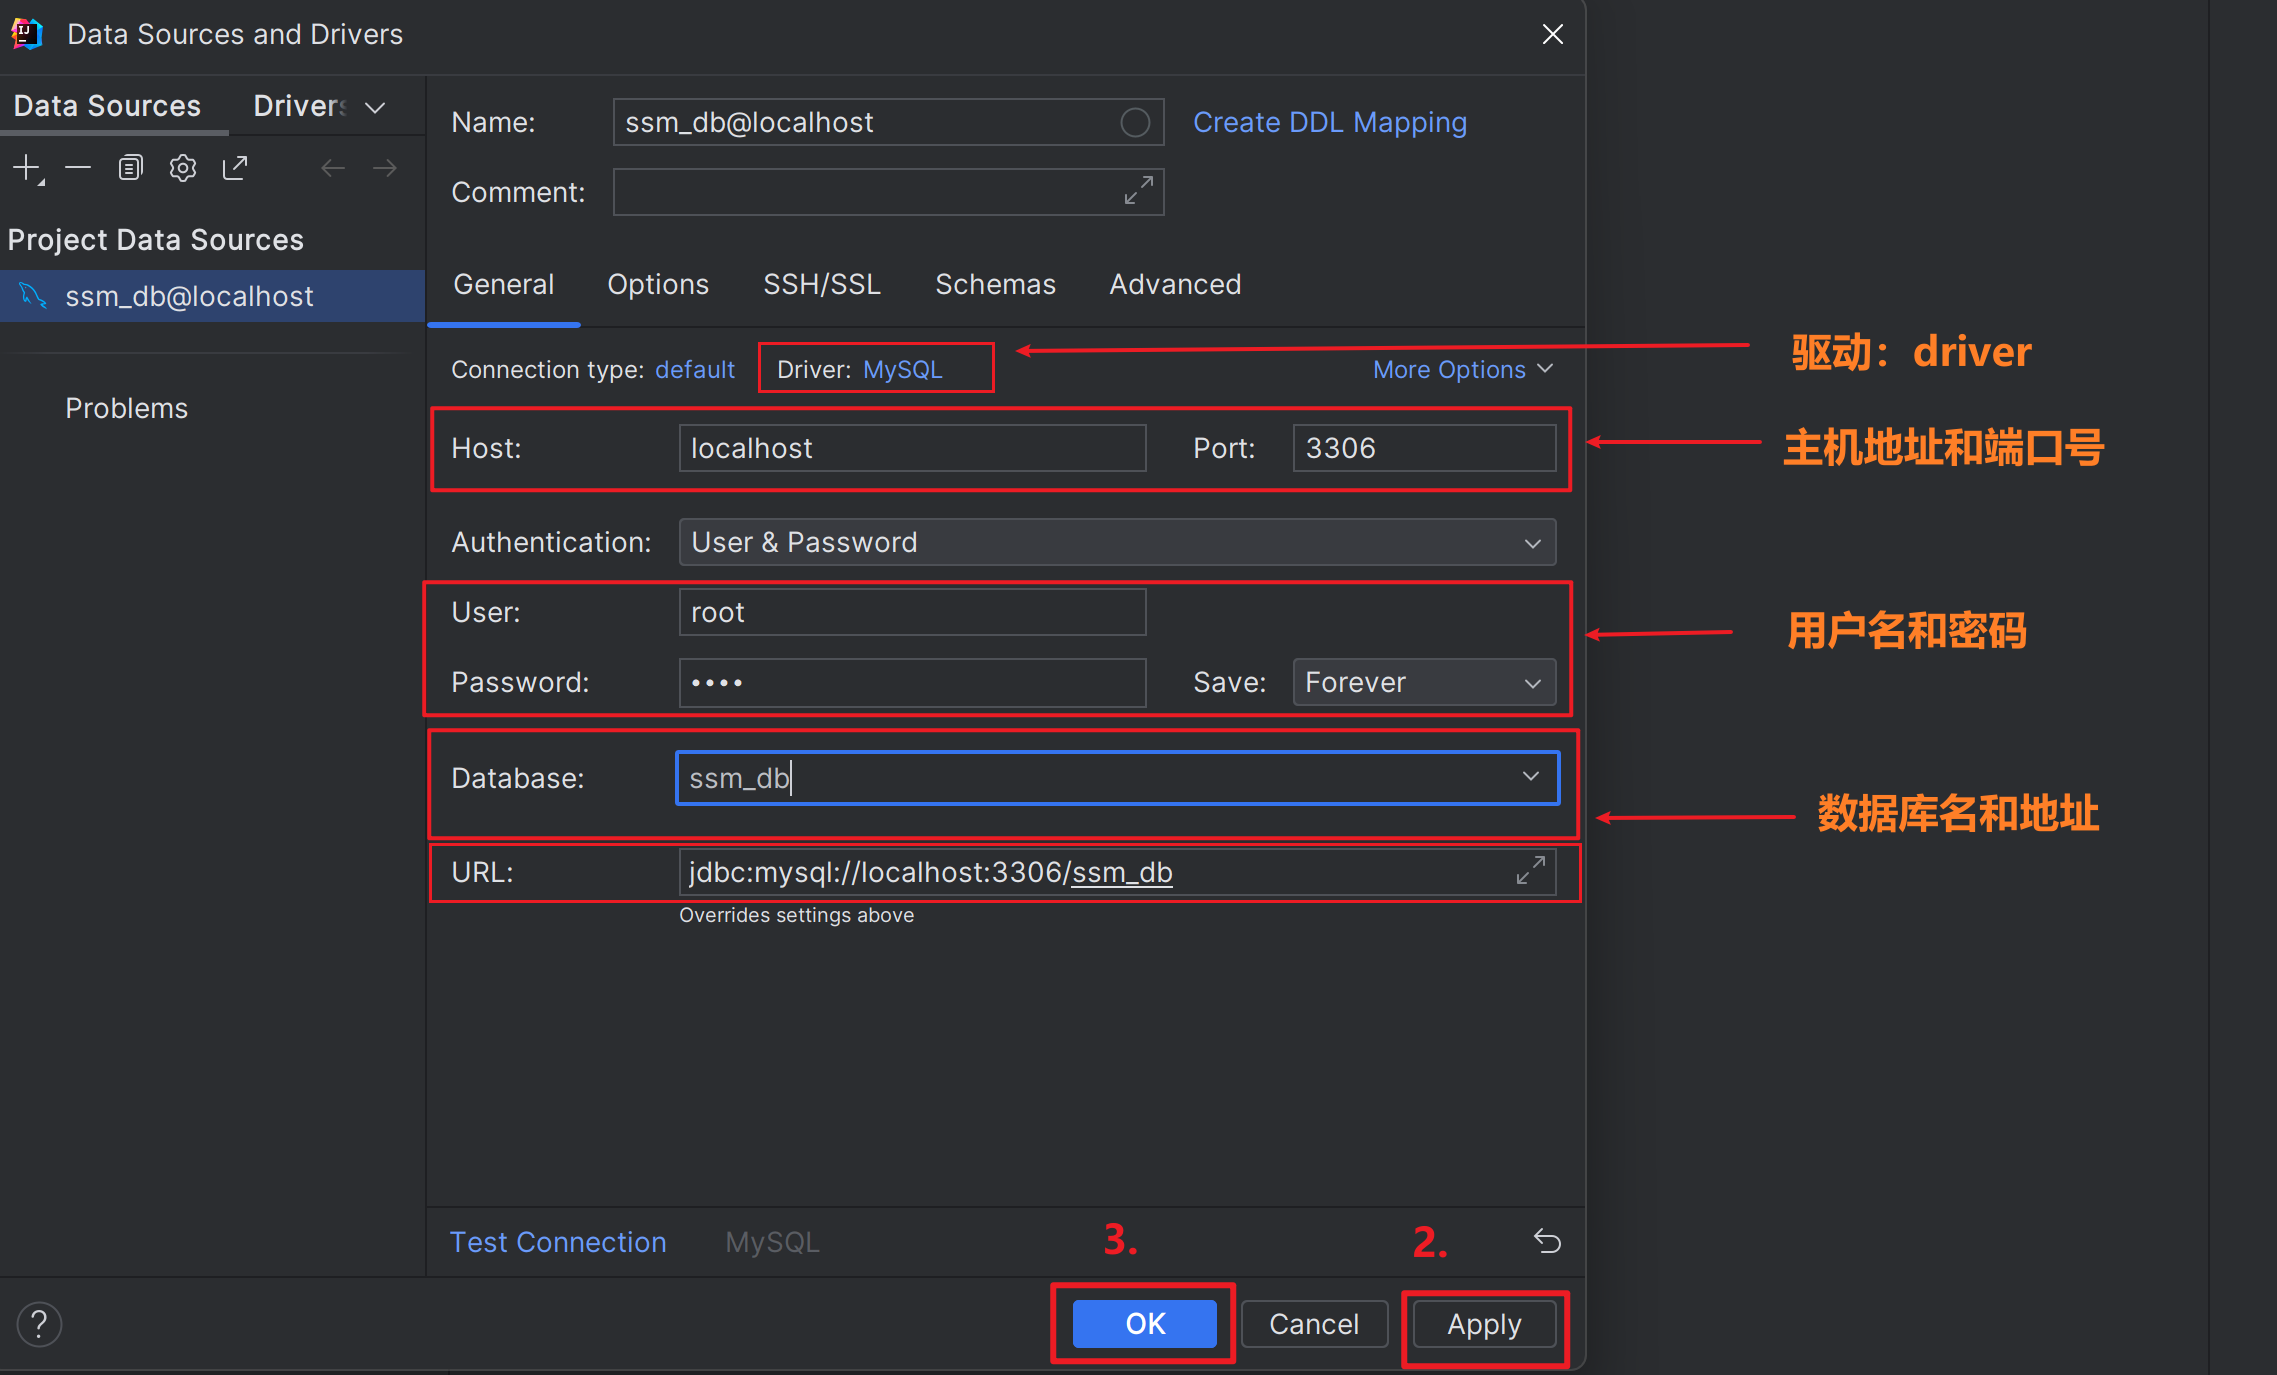The height and width of the screenshot is (1375, 2277).
Task: Switch to the Schemas tab
Action: click(x=995, y=285)
